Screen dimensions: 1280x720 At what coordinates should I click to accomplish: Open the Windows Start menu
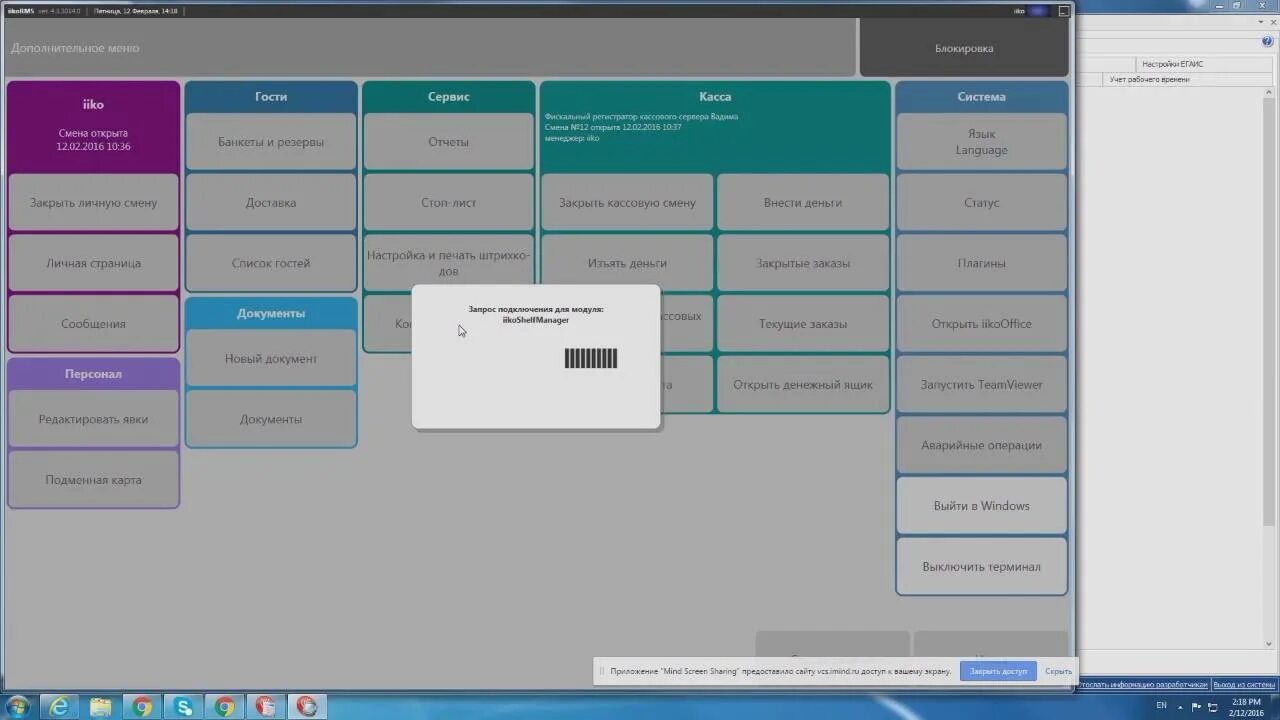coord(18,707)
